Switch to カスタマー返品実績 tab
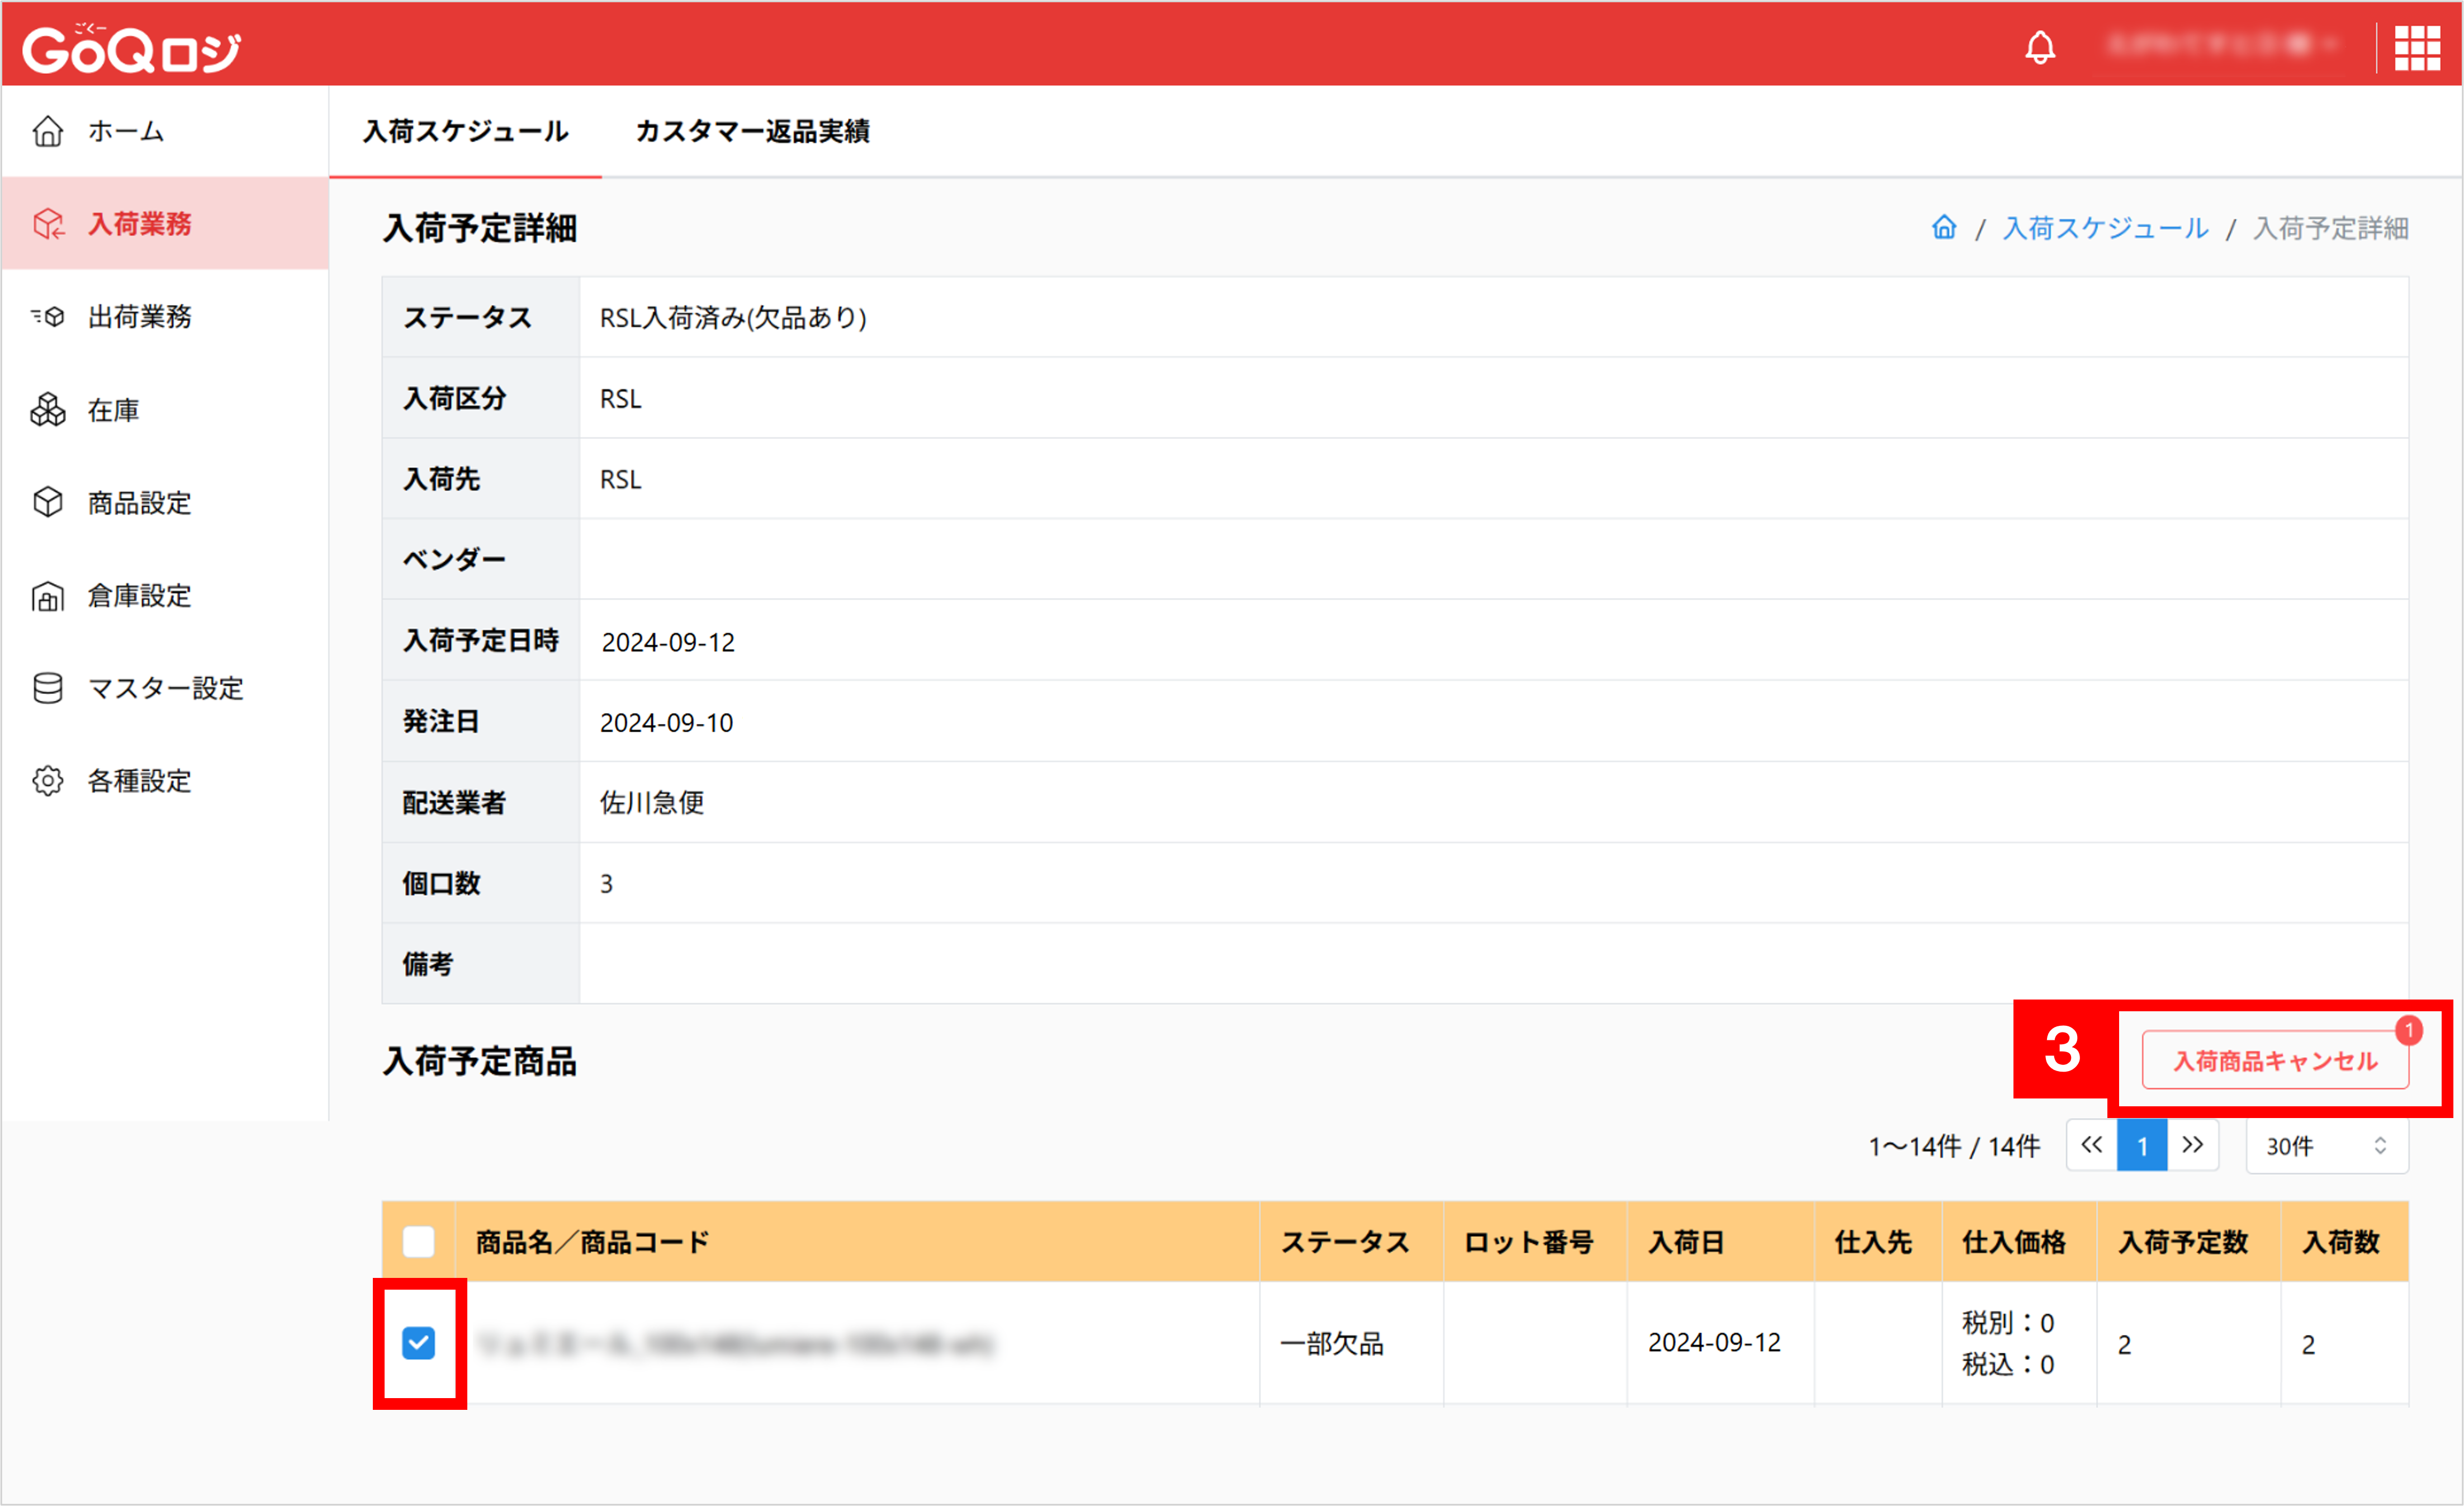This screenshot has height=1506, width=2464. click(752, 131)
